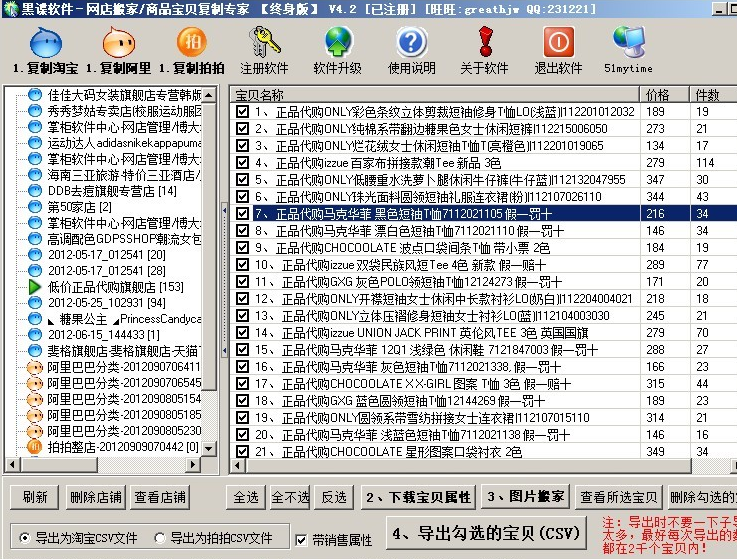Uncheck item 4 izzue 百家布 checkbox
The width and height of the screenshot is (737, 559).
point(243,163)
